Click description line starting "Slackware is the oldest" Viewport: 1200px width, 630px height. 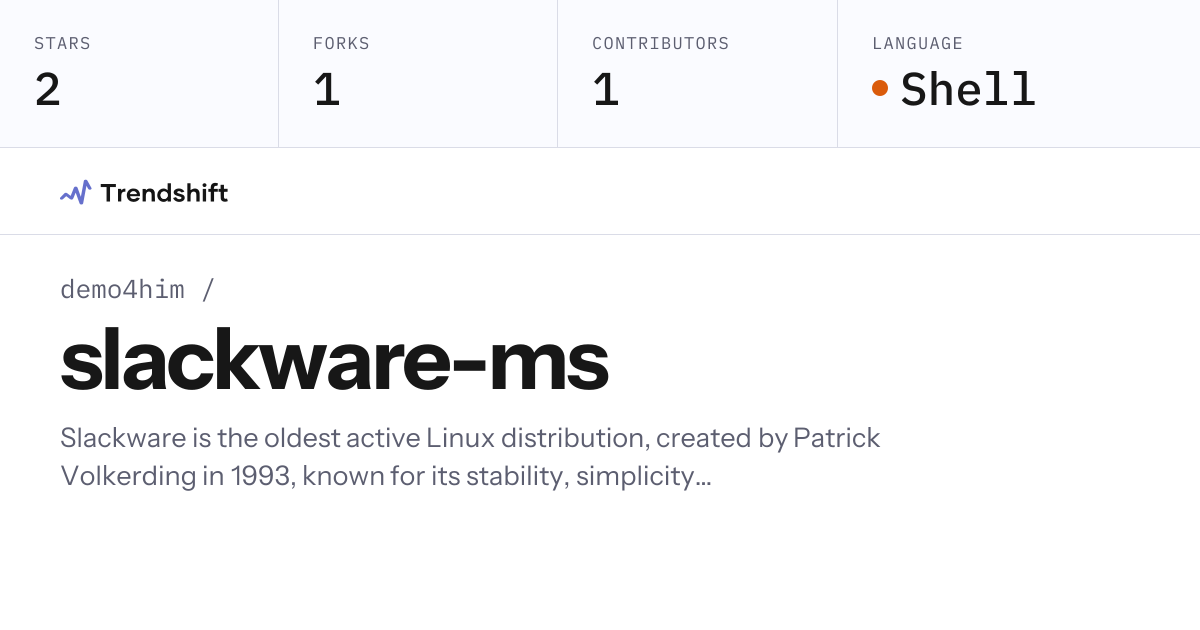pos(470,438)
